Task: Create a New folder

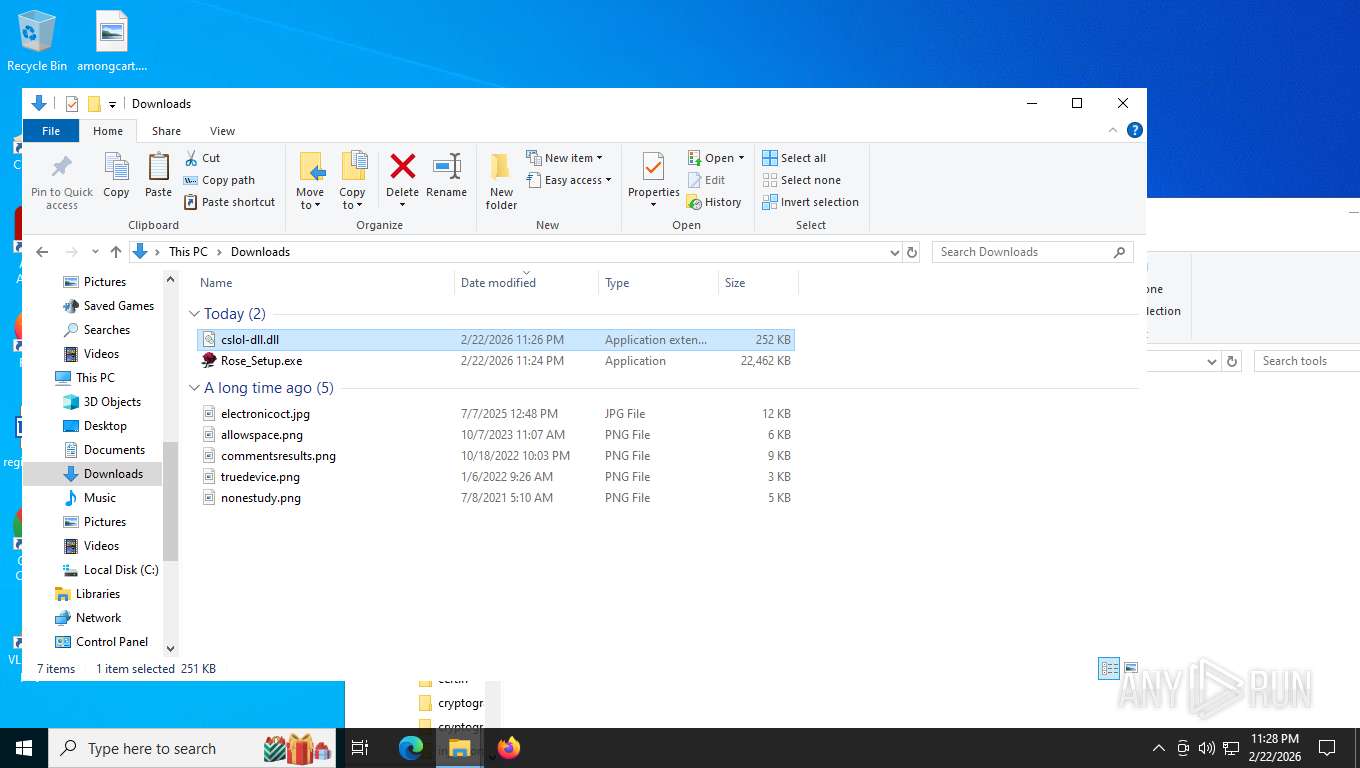Action: (501, 182)
